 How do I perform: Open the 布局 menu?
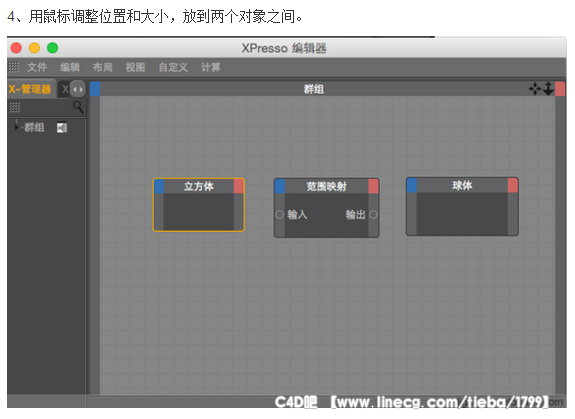click(102, 67)
